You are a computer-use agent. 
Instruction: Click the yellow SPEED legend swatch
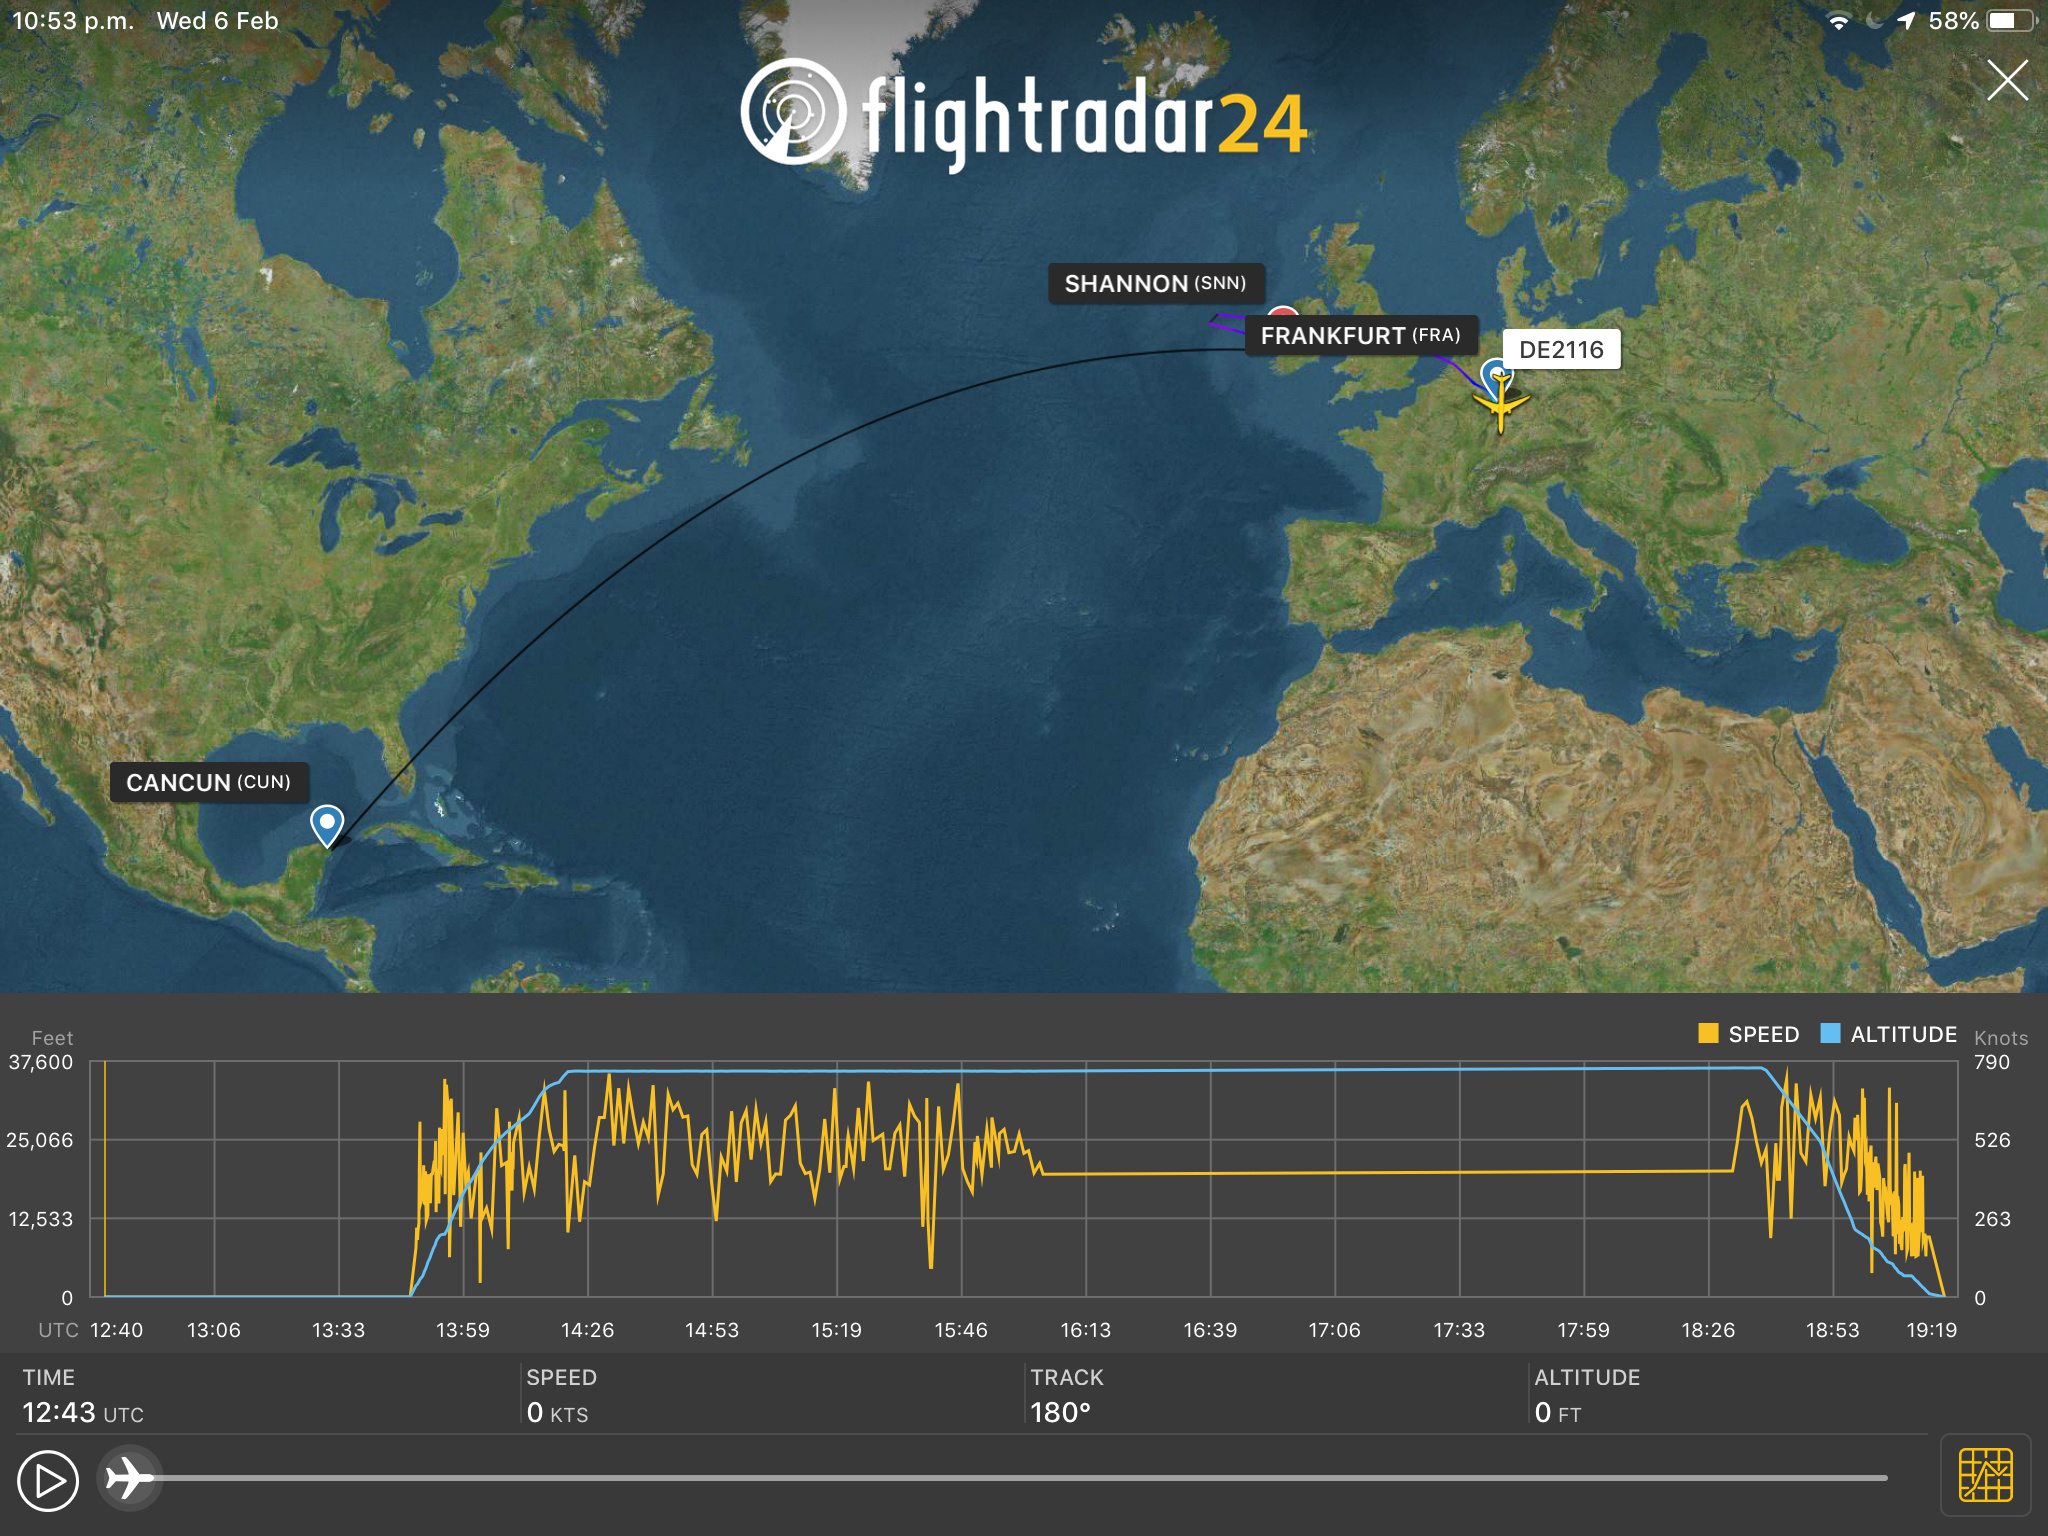point(1708,1034)
